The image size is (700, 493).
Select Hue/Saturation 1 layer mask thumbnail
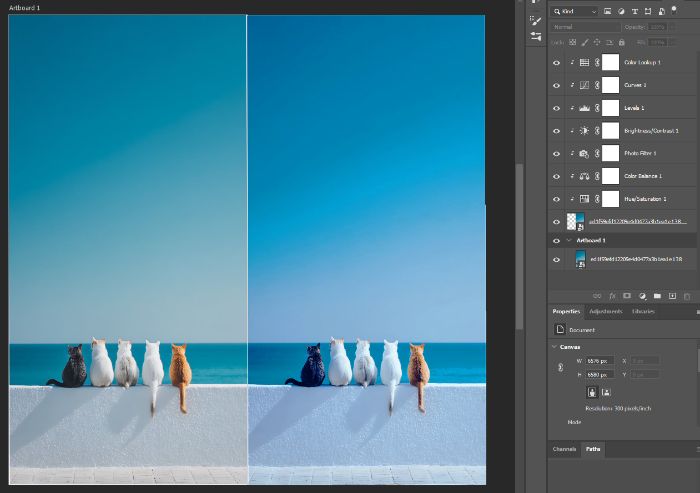click(x=610, y=199)
